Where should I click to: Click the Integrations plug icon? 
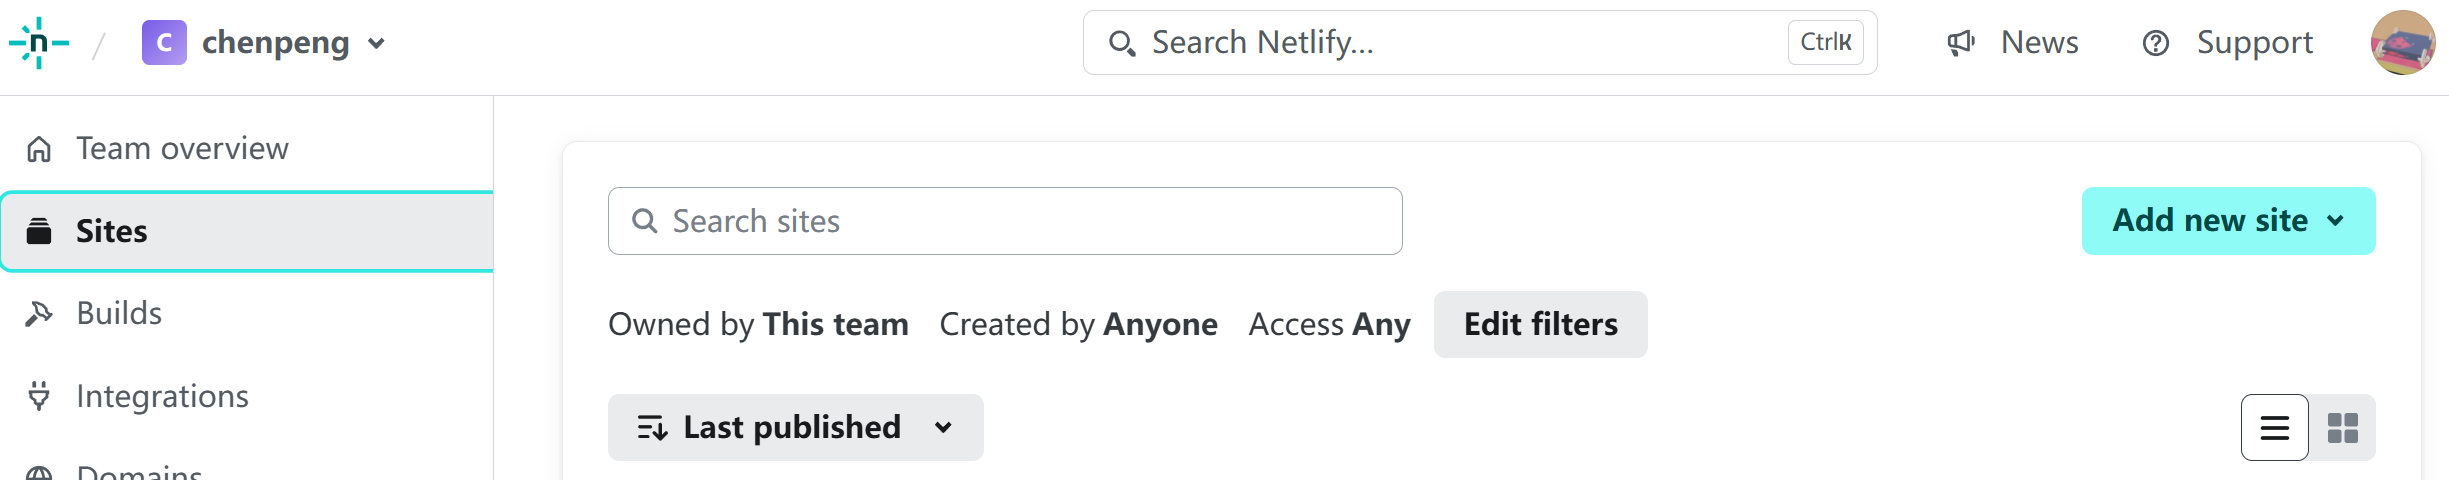pyautogui.click(x=39, y=396)
